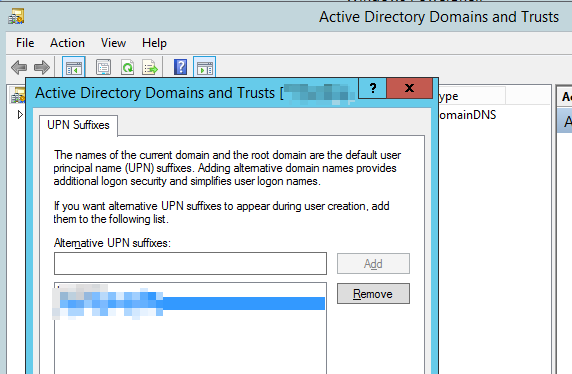Screen dimensions: 572x374
Task: Open the View menu
Action: [113, 43]
